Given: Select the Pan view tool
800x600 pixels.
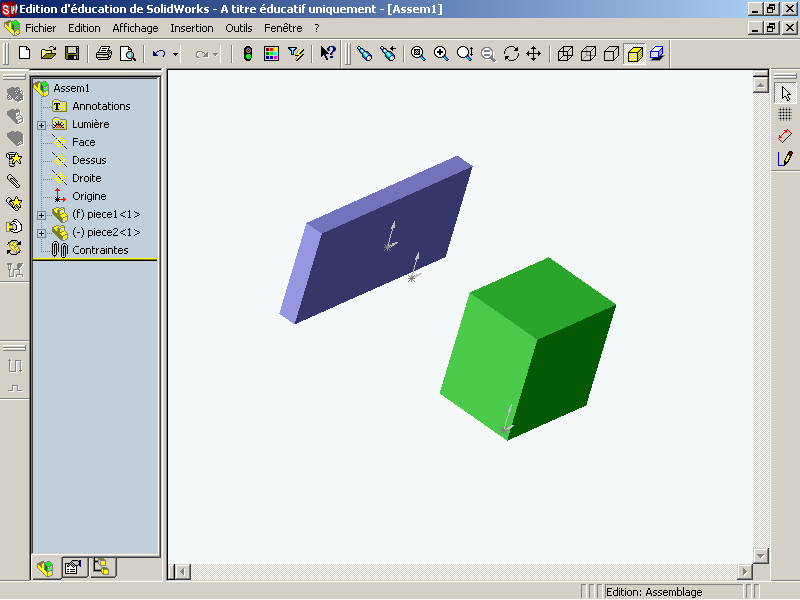Looking at the screenshot, I should [x=534, y=54].
